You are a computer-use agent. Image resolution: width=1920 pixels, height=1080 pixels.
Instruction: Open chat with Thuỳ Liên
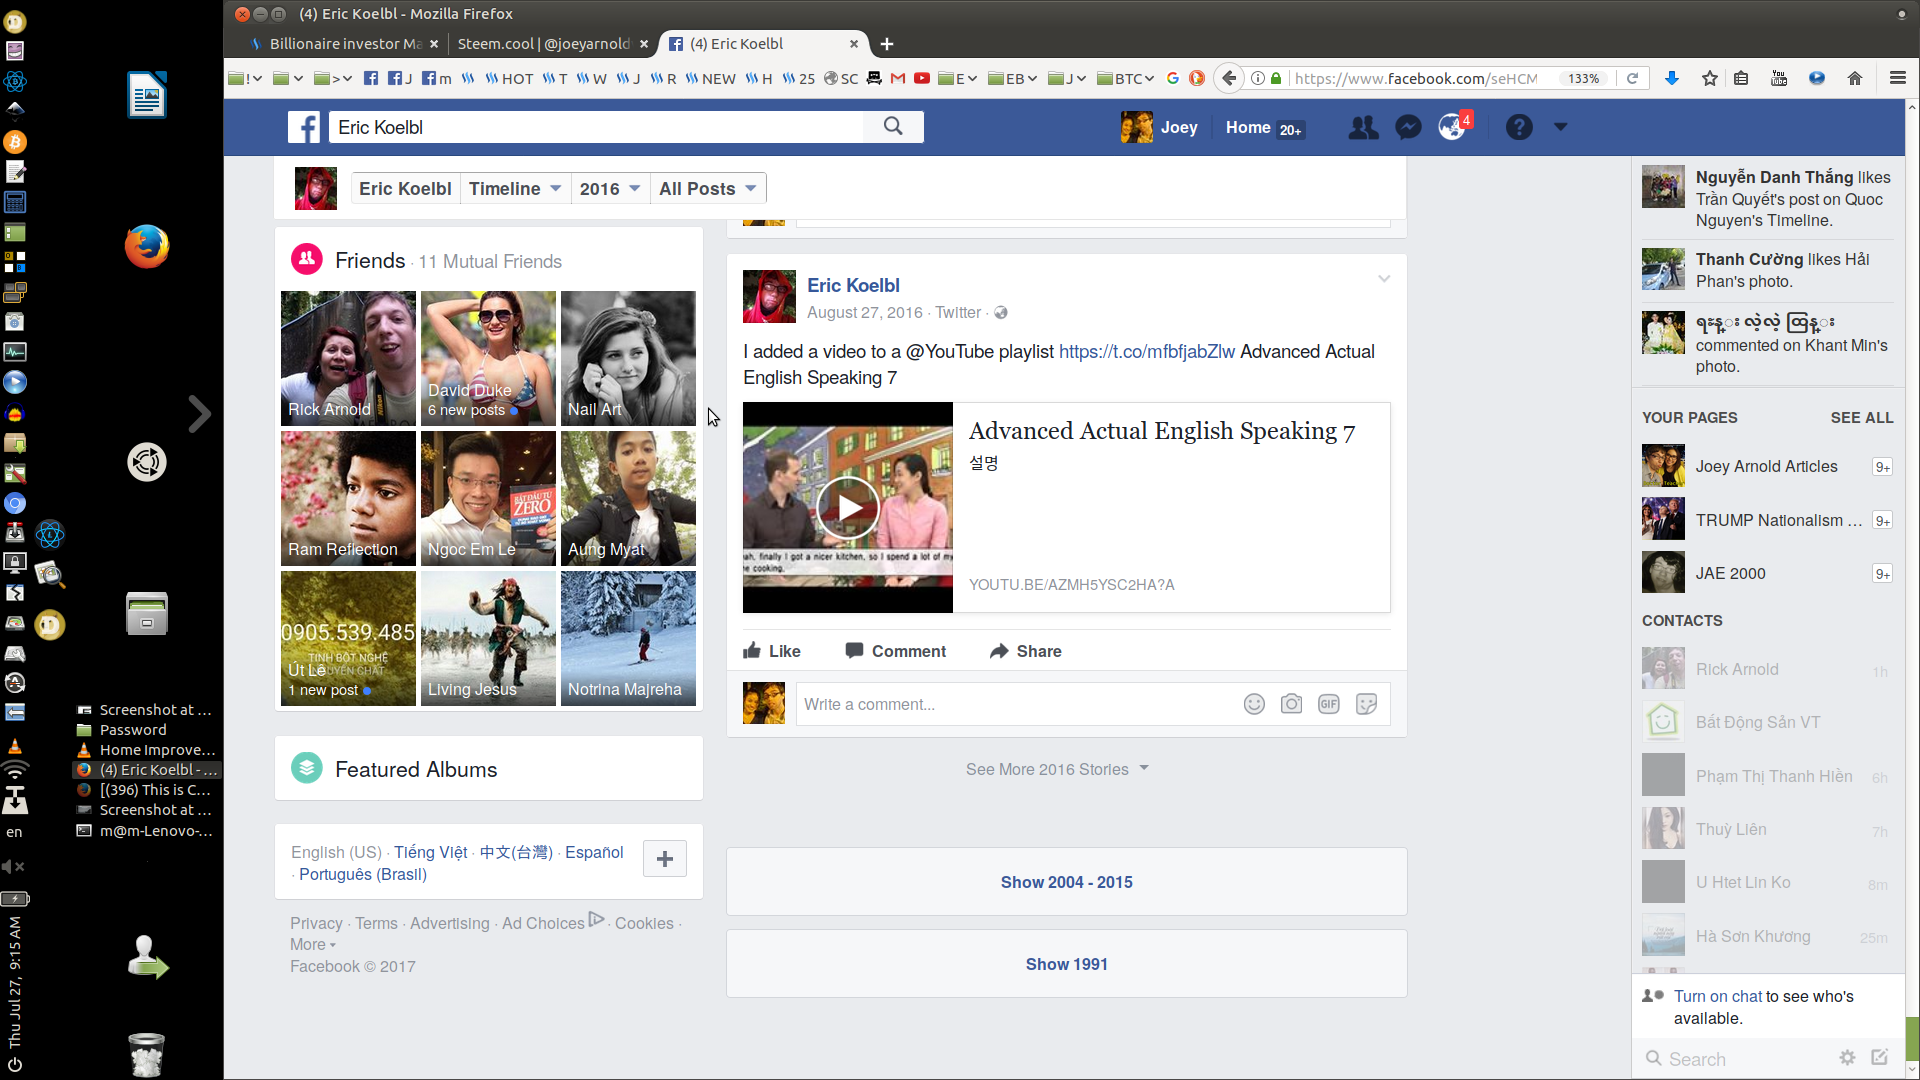(1766, 829)
